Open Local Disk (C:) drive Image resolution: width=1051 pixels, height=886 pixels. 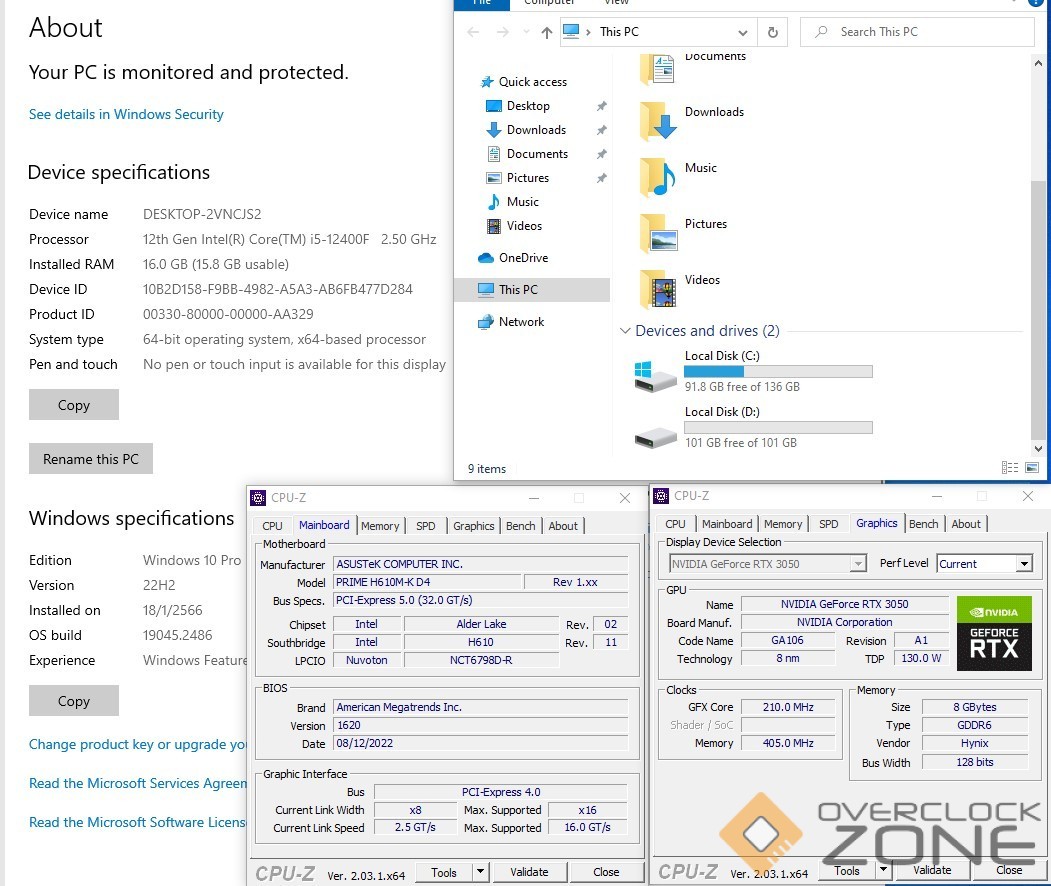656,374
